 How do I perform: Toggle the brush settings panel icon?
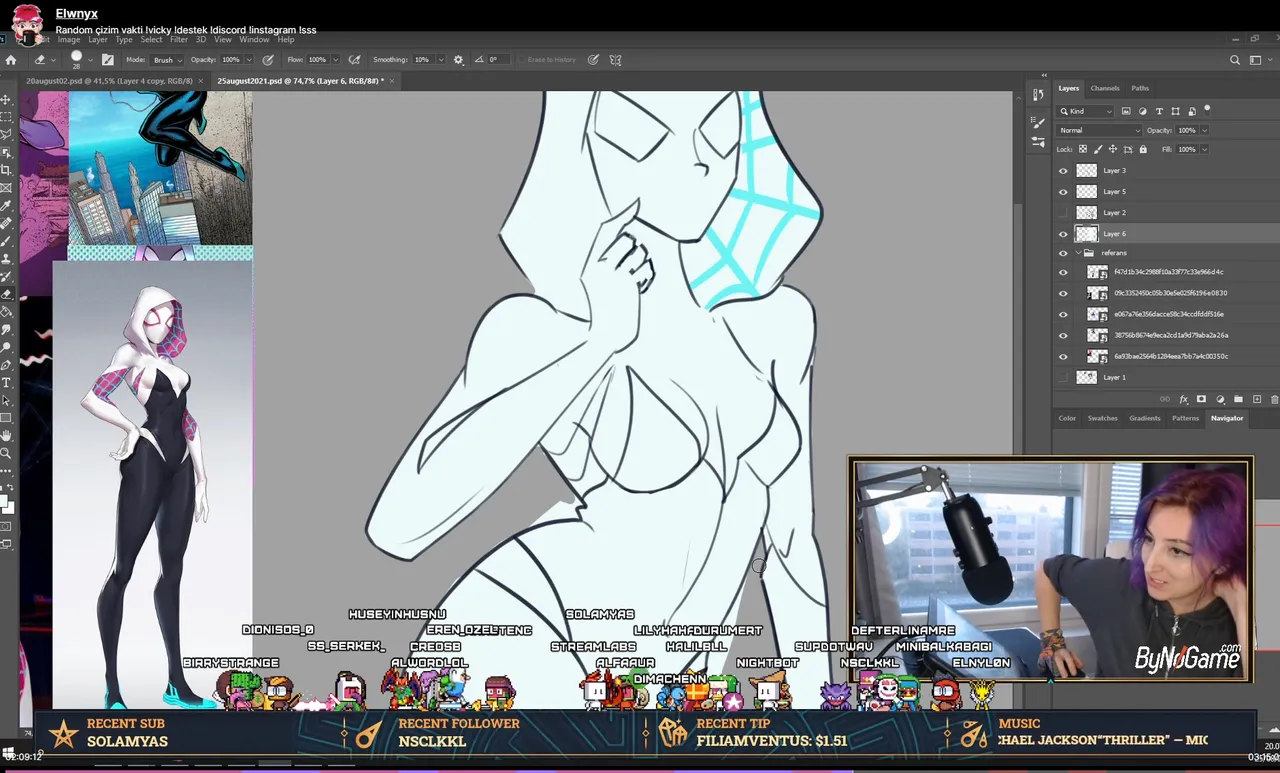click(108, 60)
